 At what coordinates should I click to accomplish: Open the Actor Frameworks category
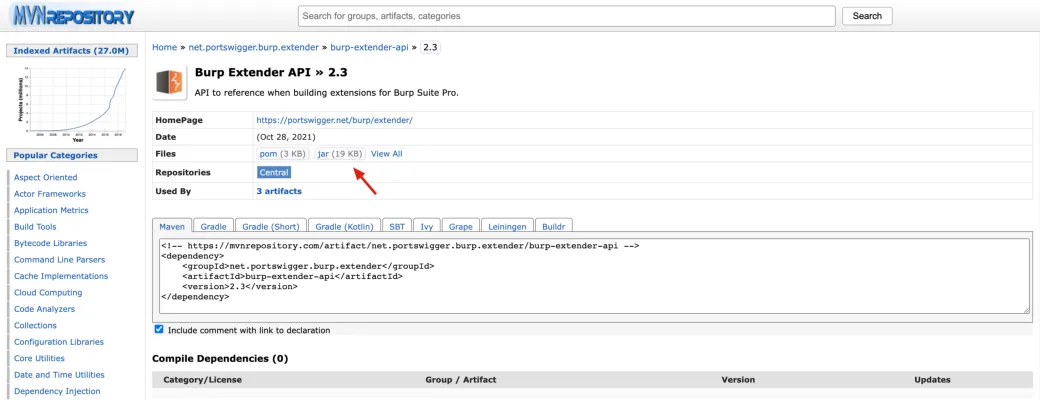[50, 194]
